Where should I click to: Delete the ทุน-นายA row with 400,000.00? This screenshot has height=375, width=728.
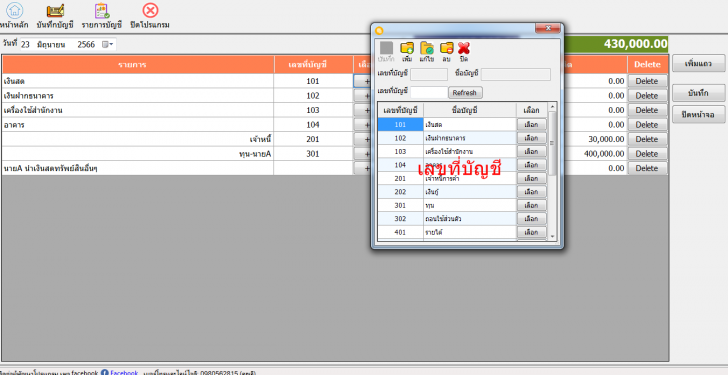(647, 154)
